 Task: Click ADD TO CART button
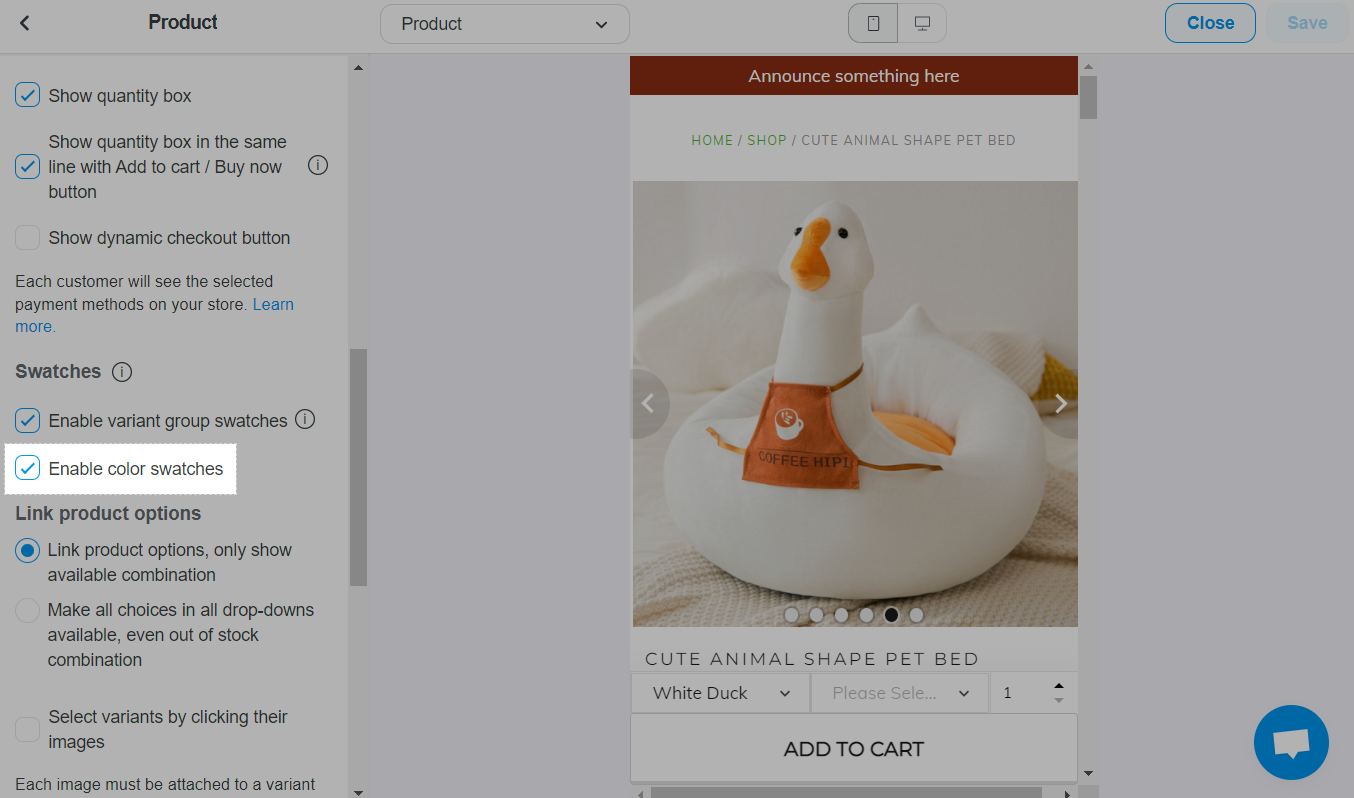coord(854,748)
